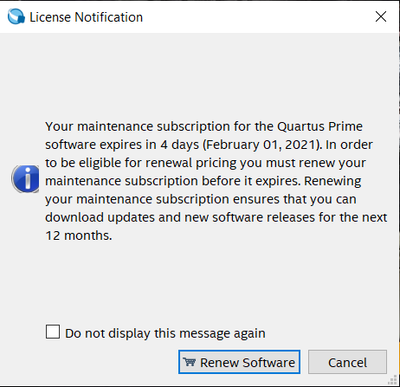Screen dimensions: 400x387
Task: Enable Do not display this message again
Action: [x=53, y=332]
